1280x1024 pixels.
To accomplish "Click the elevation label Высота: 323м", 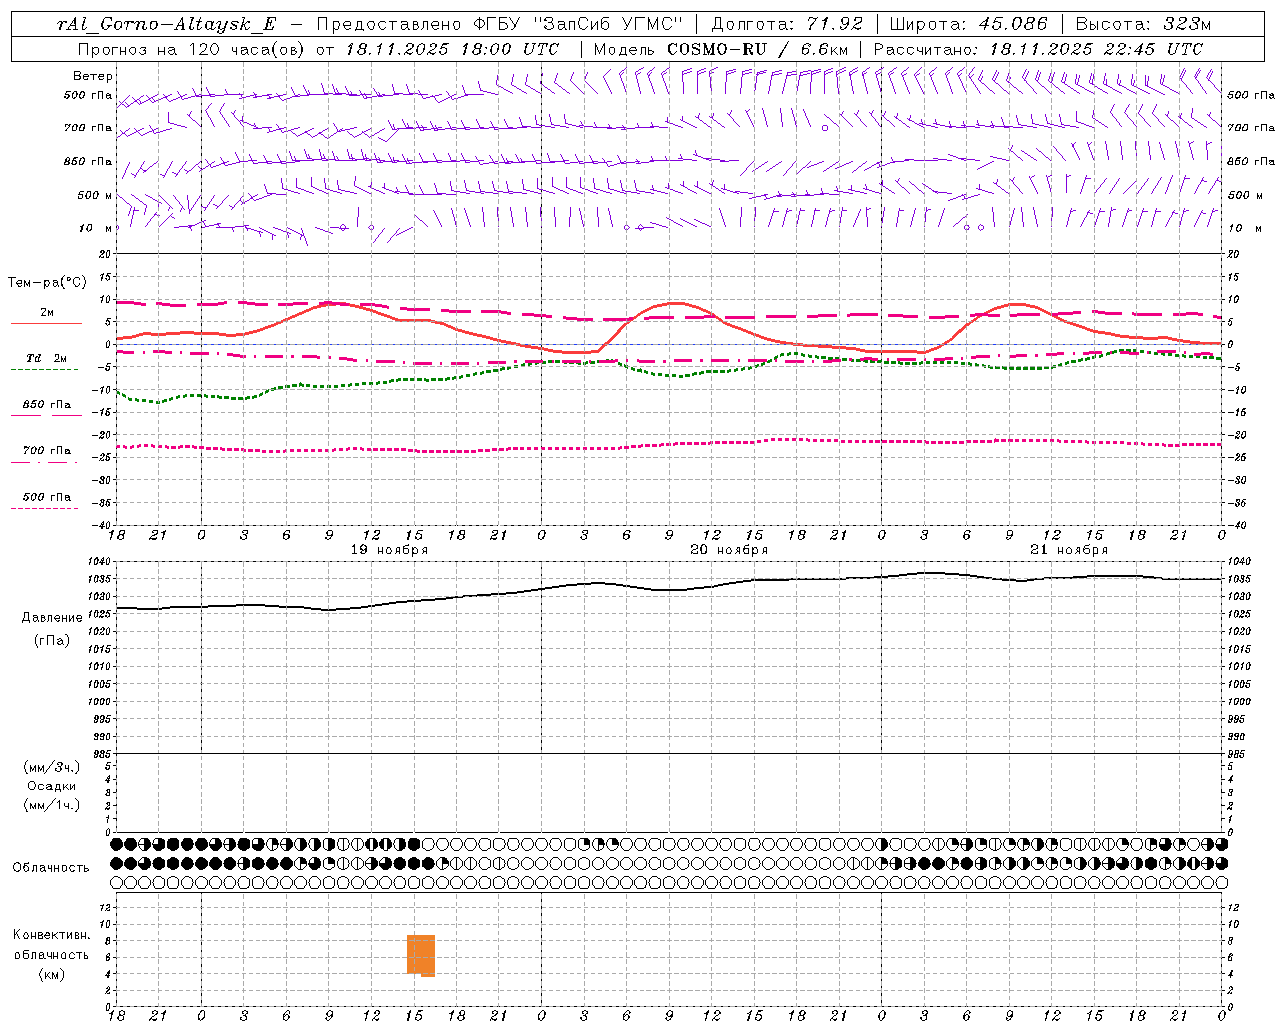I will coord(1144,24).
